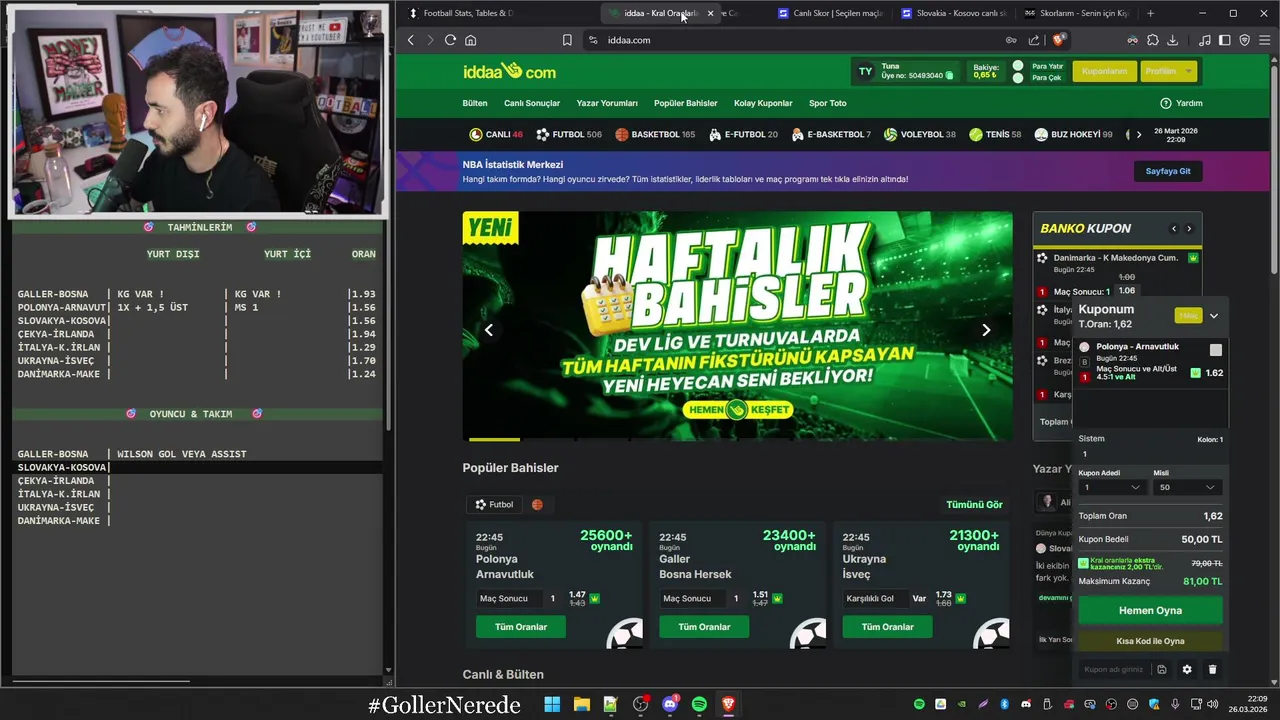Open the music note playlist icon

click(x=1204, y=40)
